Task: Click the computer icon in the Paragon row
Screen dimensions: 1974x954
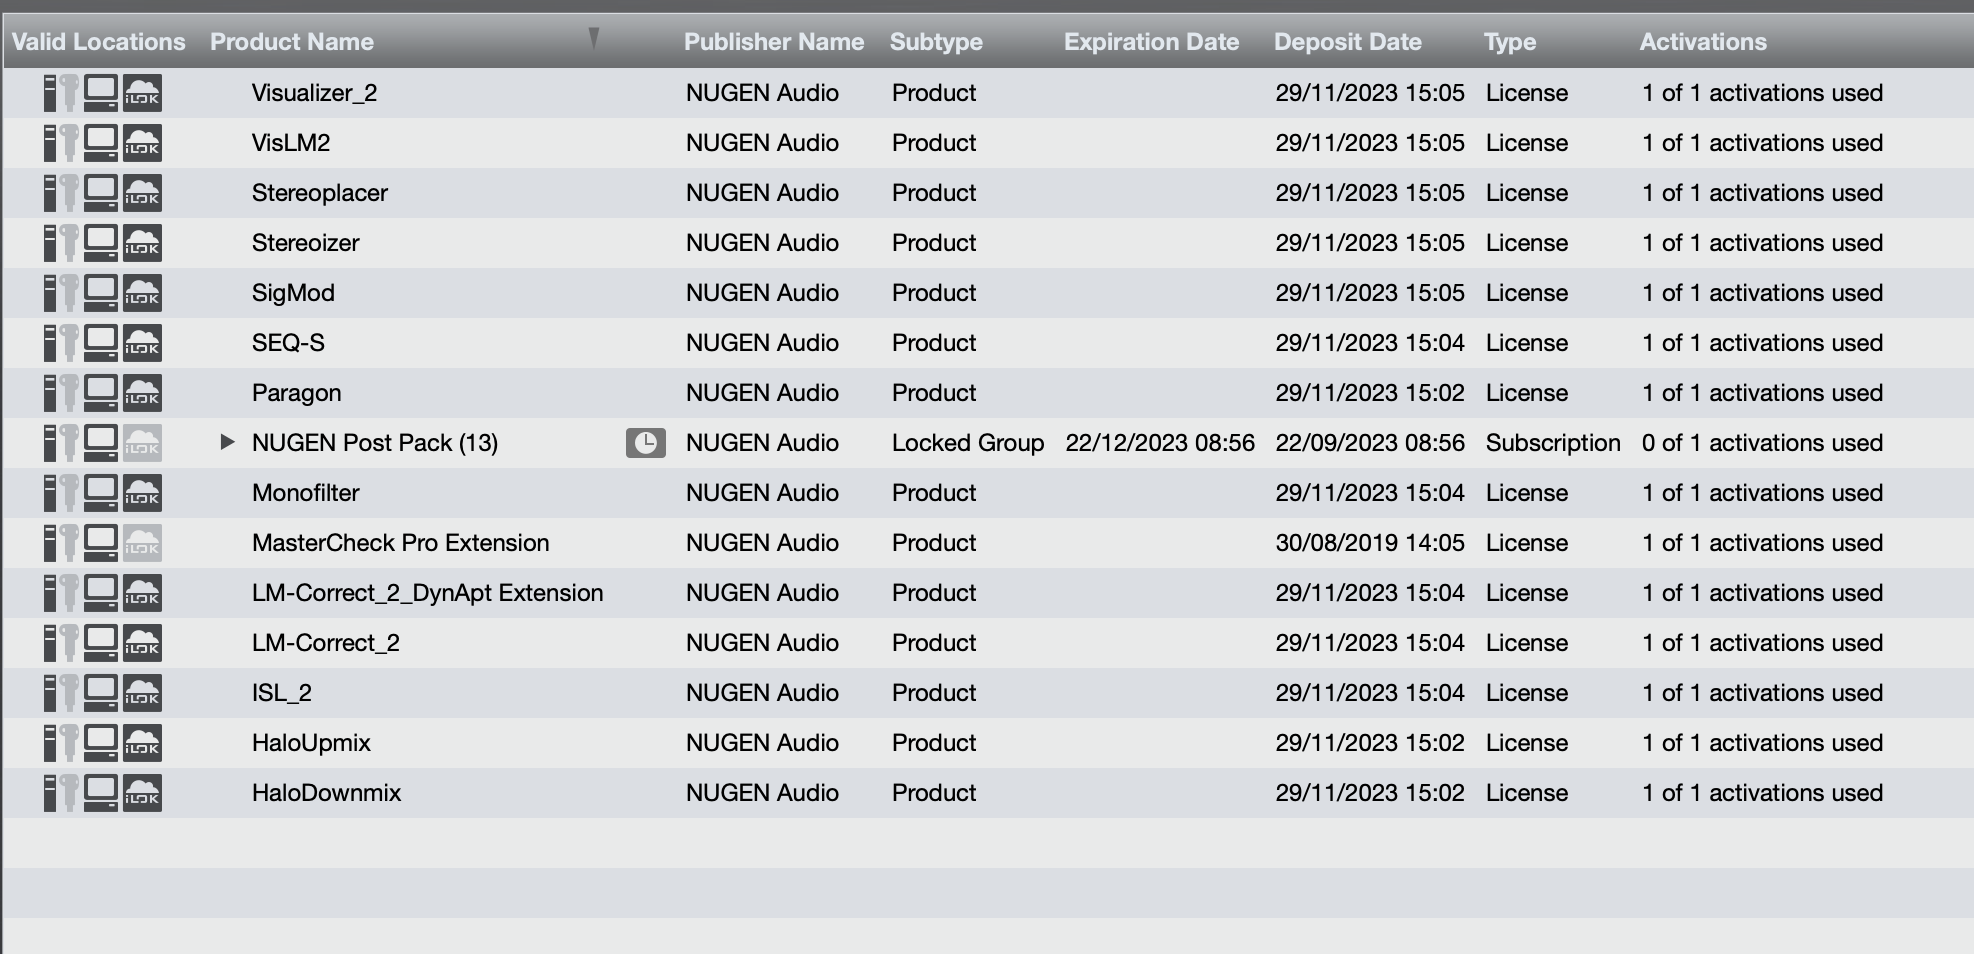Action: click(x=101, y=393)
